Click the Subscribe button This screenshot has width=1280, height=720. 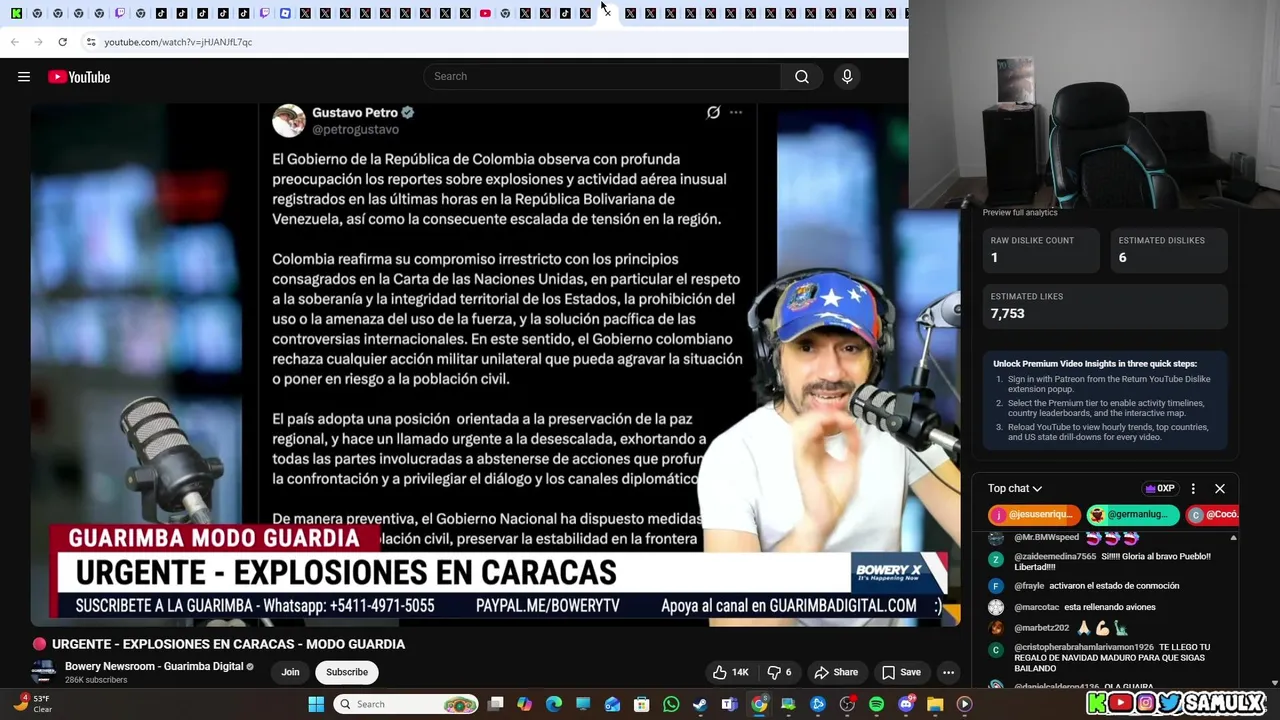(x=347, y=672)
